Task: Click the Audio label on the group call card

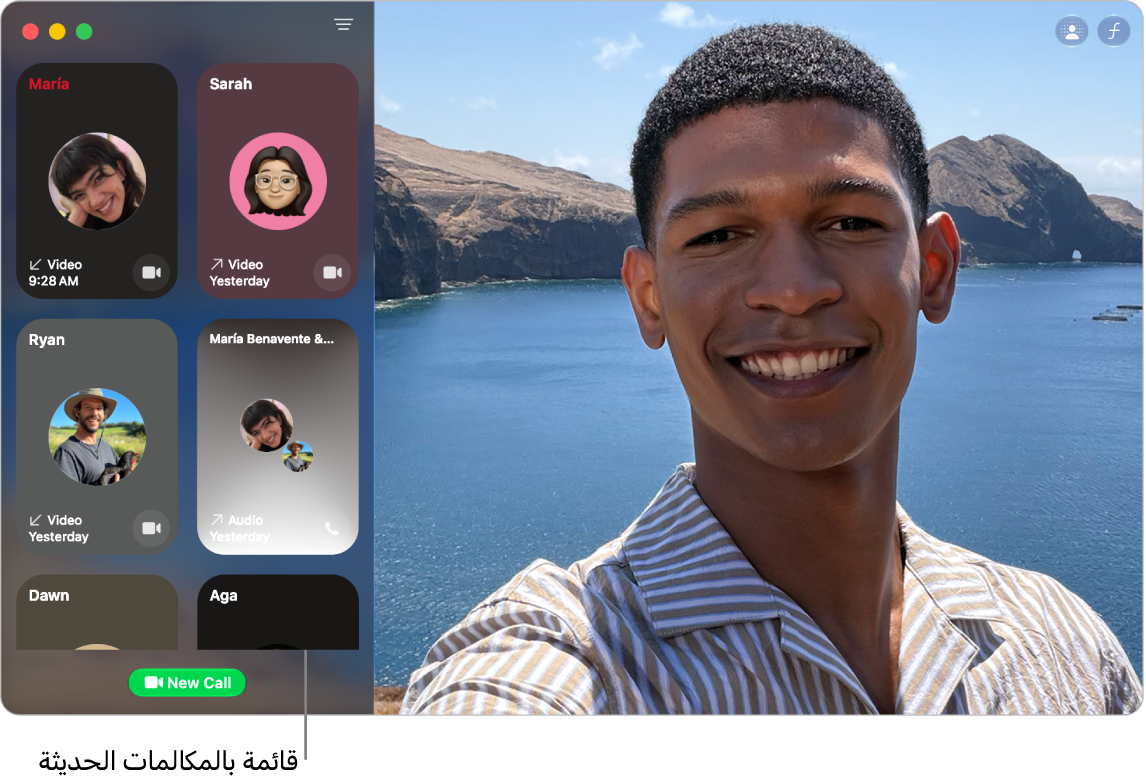Action: tap(246, 520)
